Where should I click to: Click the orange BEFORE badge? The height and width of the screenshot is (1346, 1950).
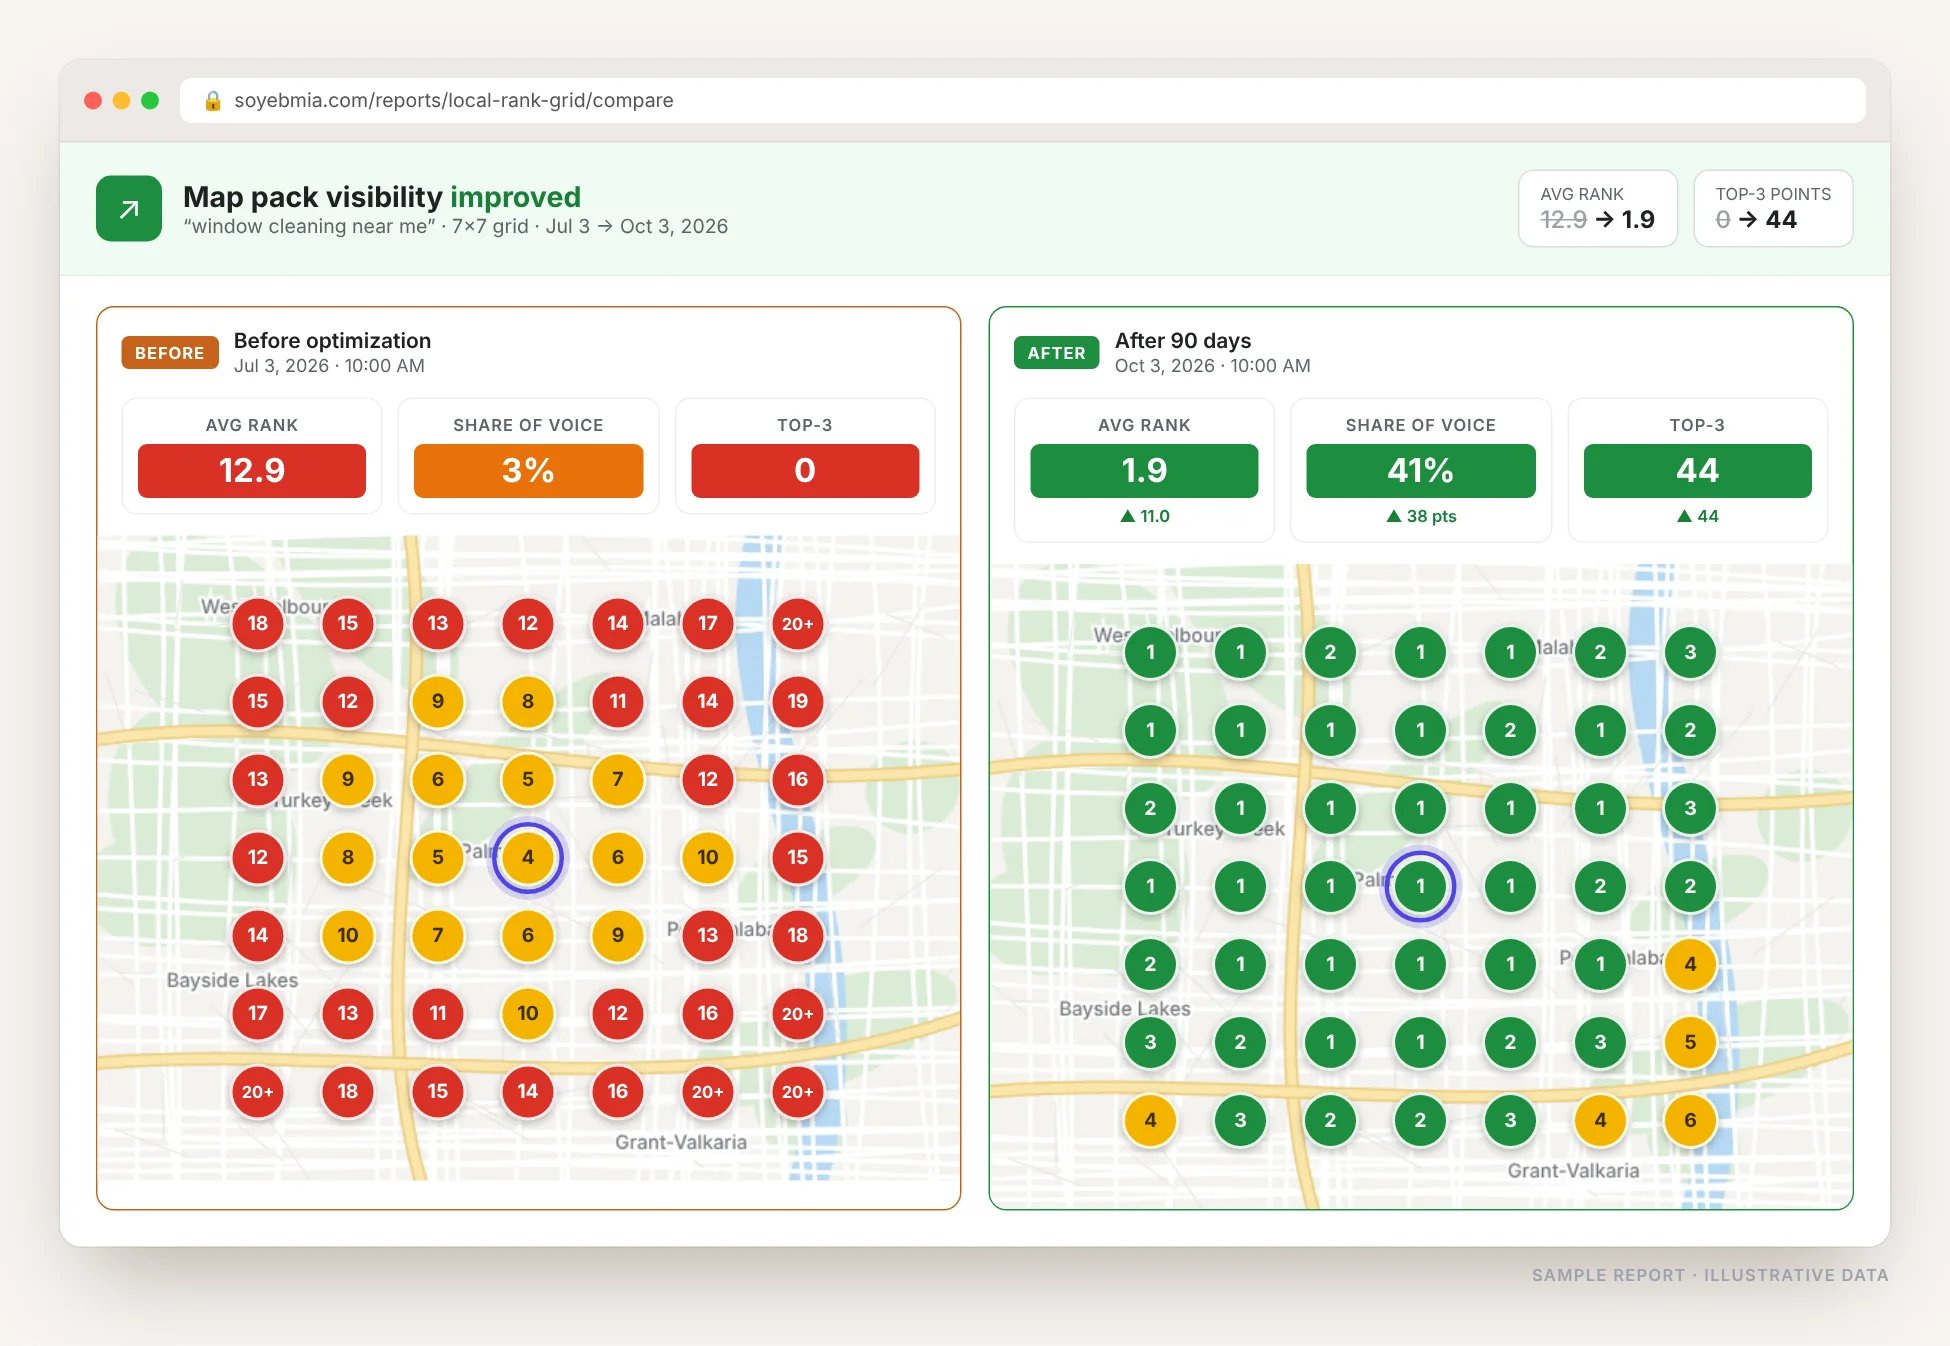(170, 353)
